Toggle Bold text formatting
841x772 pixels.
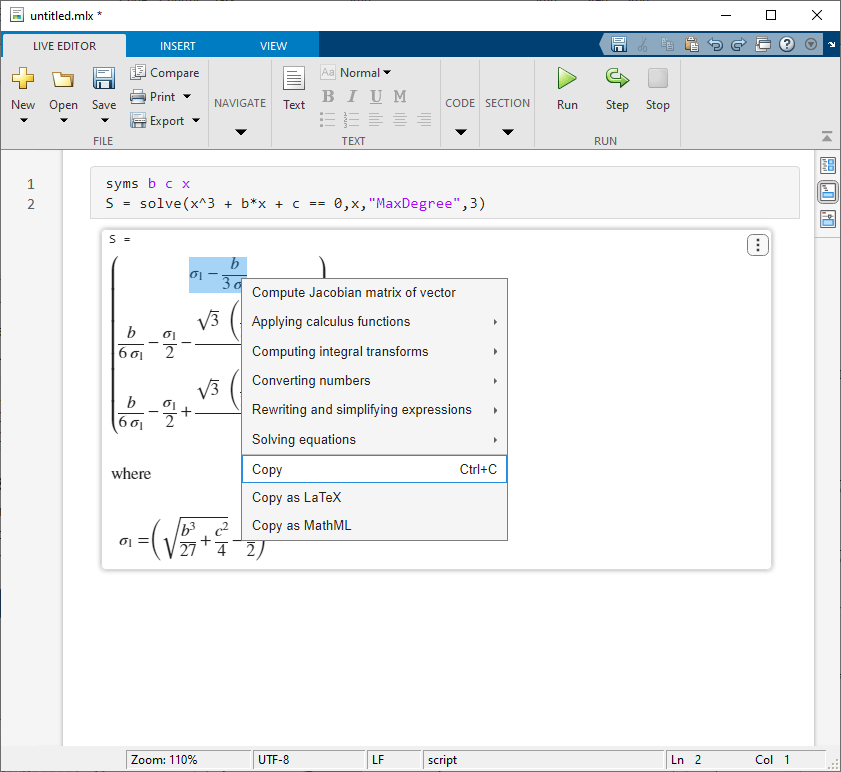[x=328, y=96]
